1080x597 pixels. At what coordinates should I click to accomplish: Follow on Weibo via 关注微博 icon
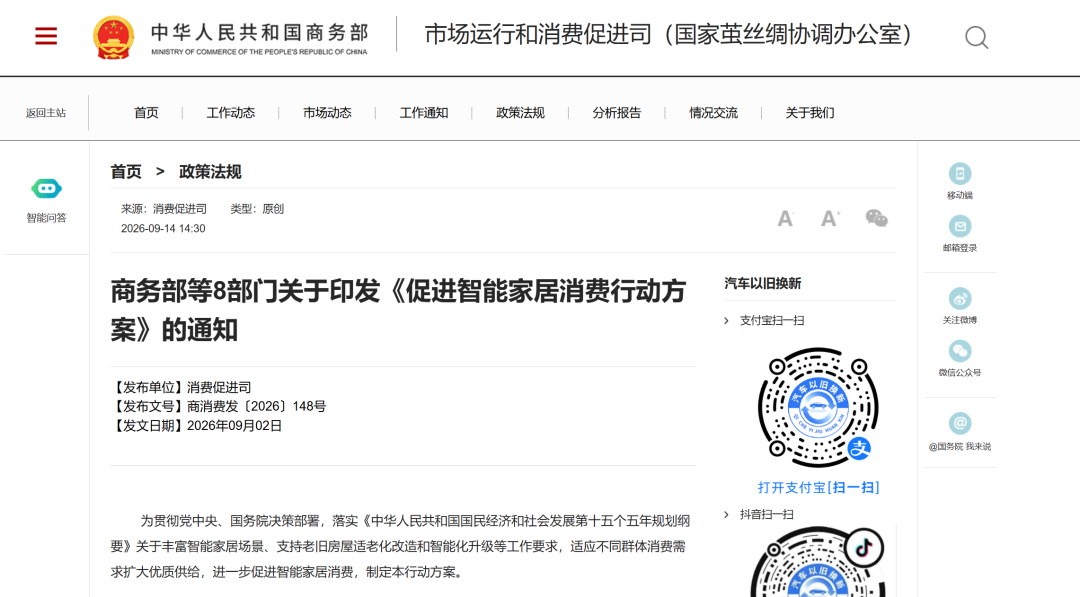point(959,298)
